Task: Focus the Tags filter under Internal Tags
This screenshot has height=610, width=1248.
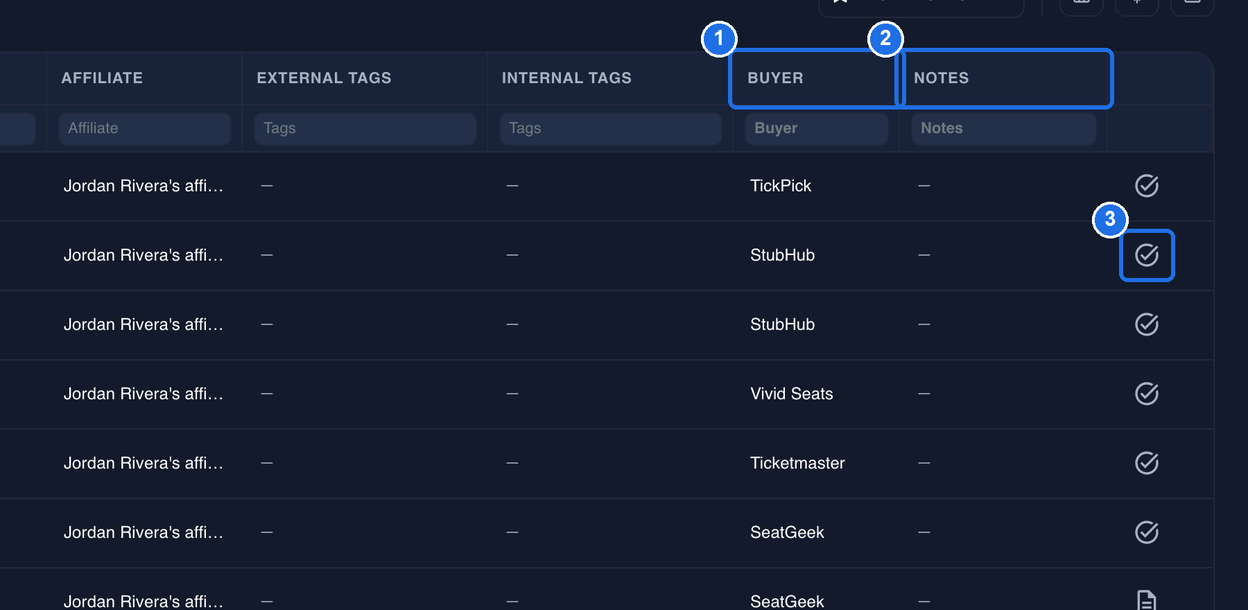Action: point(610,128)
